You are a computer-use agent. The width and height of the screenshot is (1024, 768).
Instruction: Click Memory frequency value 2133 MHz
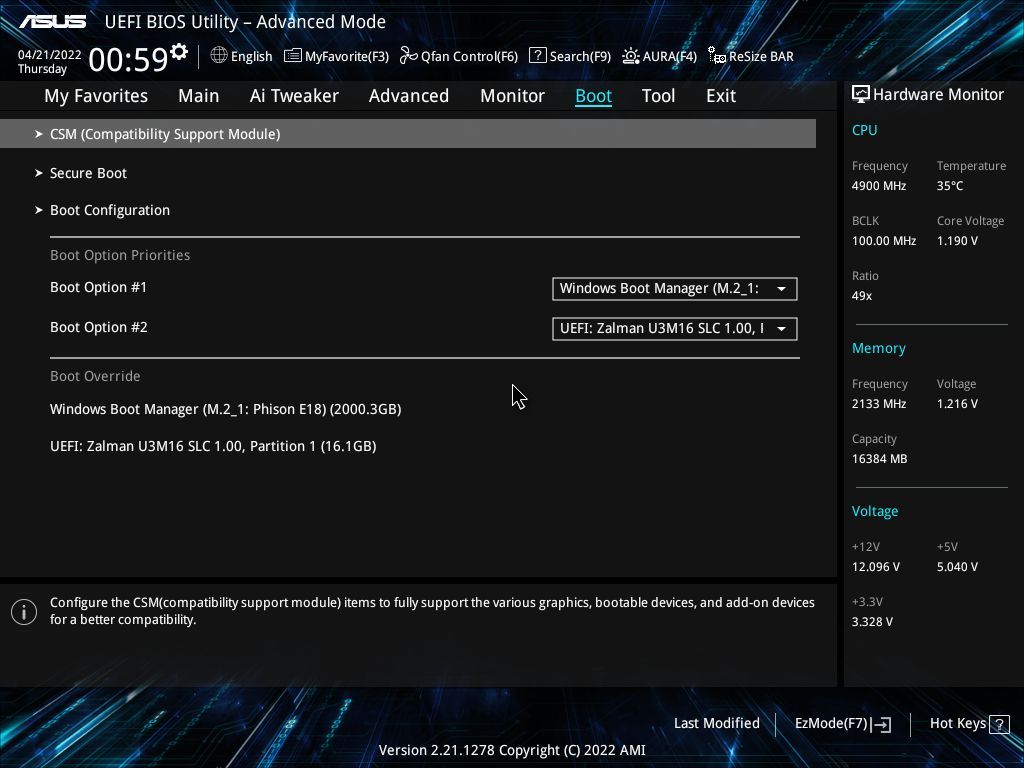(x=878, y=404)
